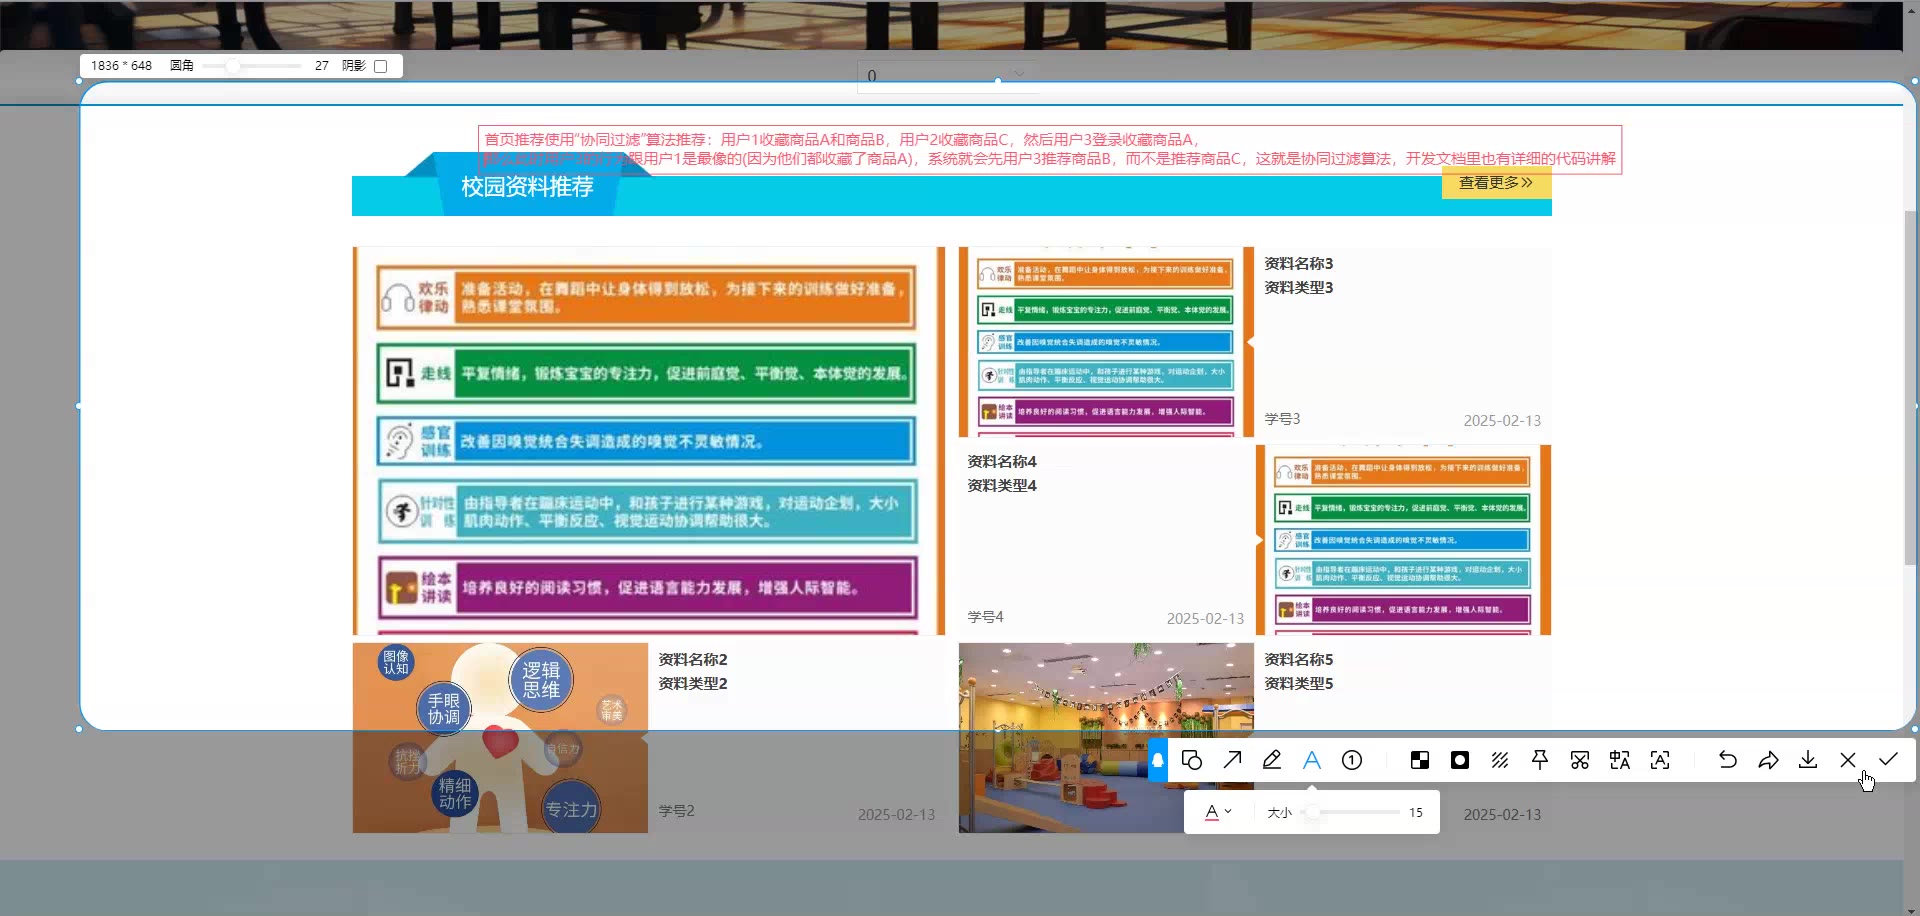Click the 学号3 label
The image size is (1920, 916).
(1282, 419)
